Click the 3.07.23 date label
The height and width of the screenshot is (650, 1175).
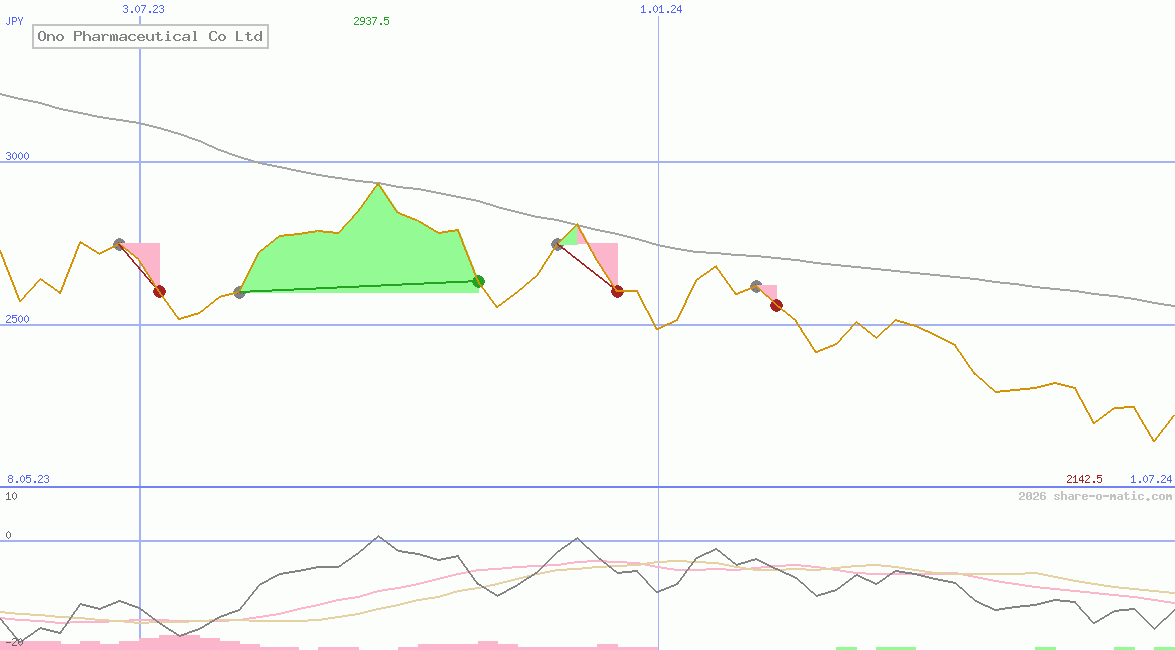click(143, 9)
